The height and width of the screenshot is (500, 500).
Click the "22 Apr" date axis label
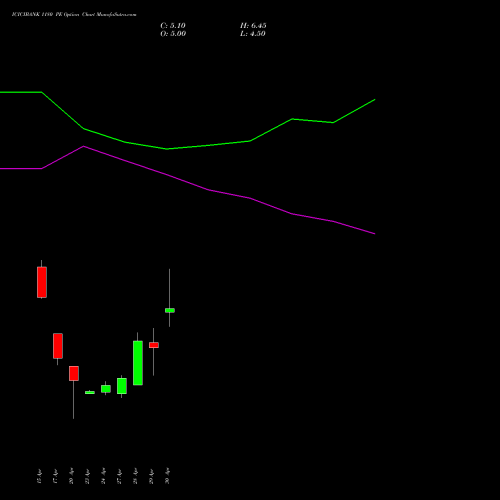point(87,476)
